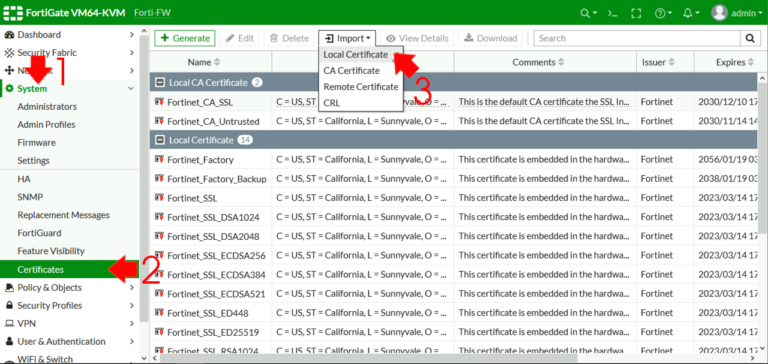The height and width of the screenshot is (364, 768).
Task: Open the notifications bell
Action: pos(691,13)
